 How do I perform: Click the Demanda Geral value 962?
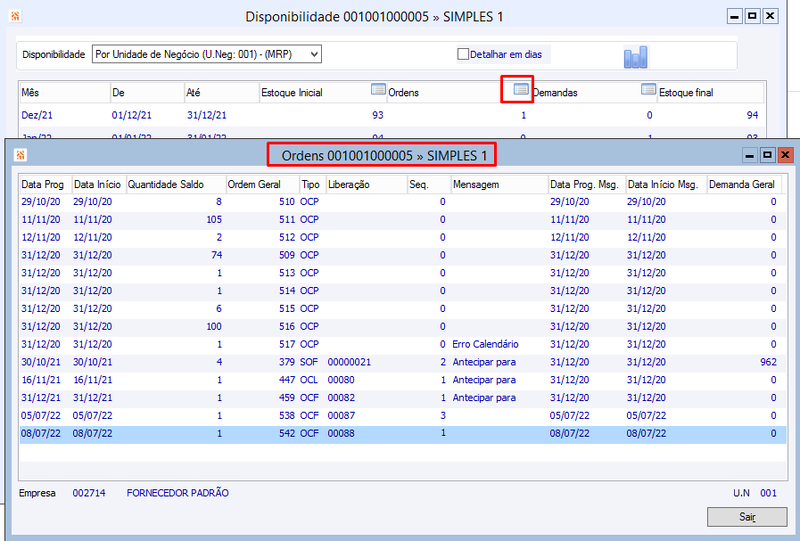[768, 362]
